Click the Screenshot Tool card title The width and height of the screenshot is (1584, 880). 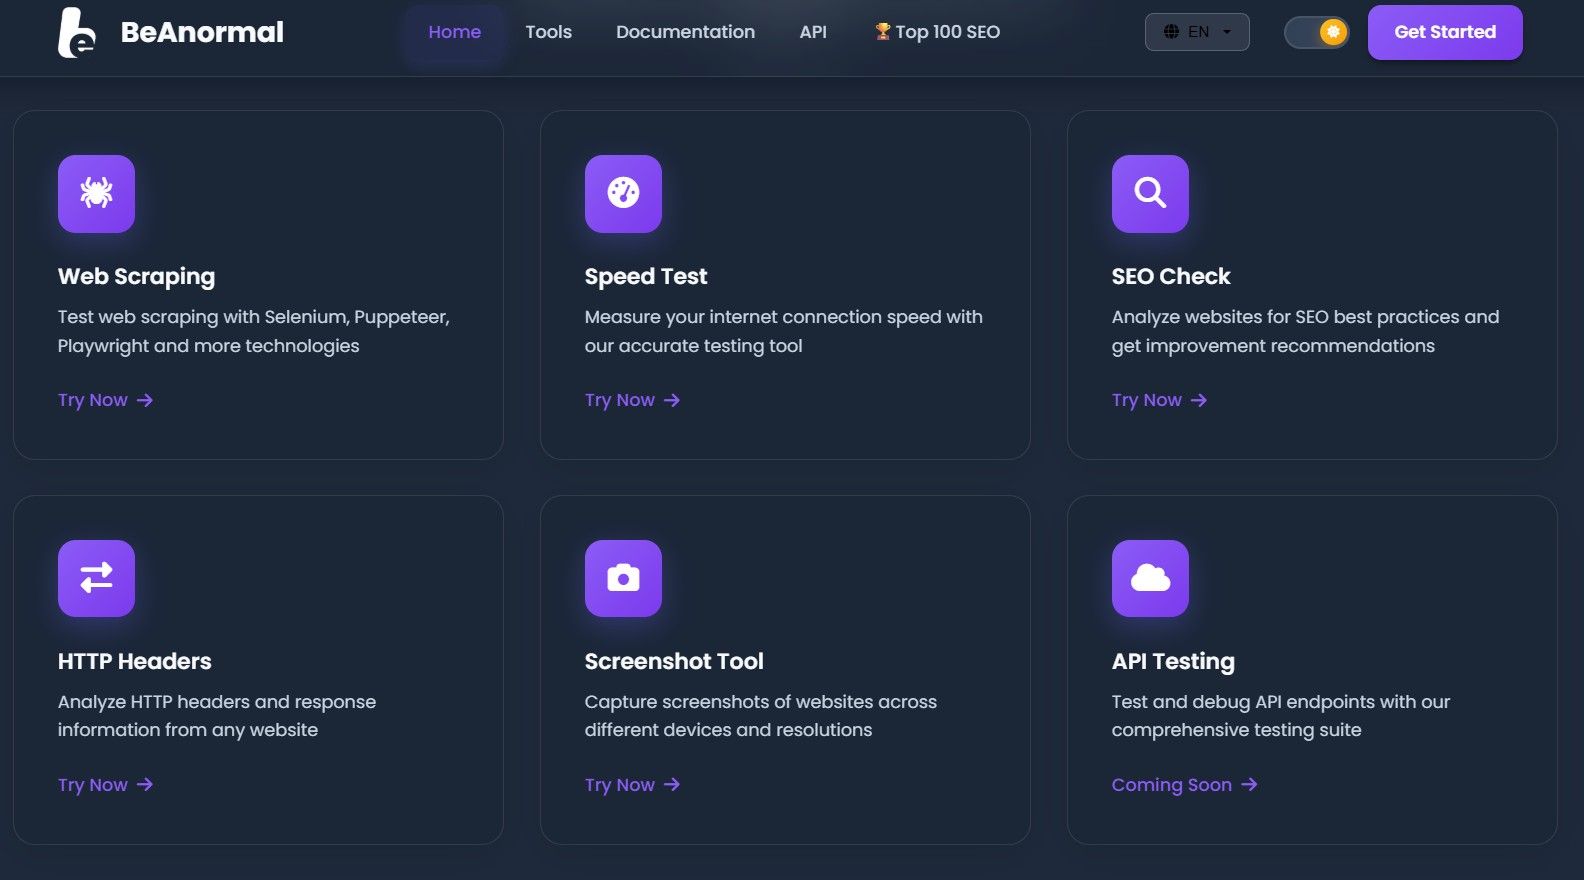pos(674,661)
